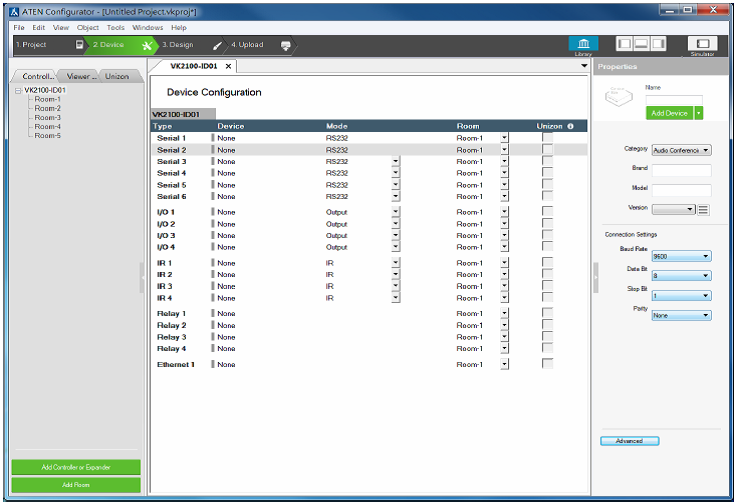Click the Model input field

pos(682,190)
